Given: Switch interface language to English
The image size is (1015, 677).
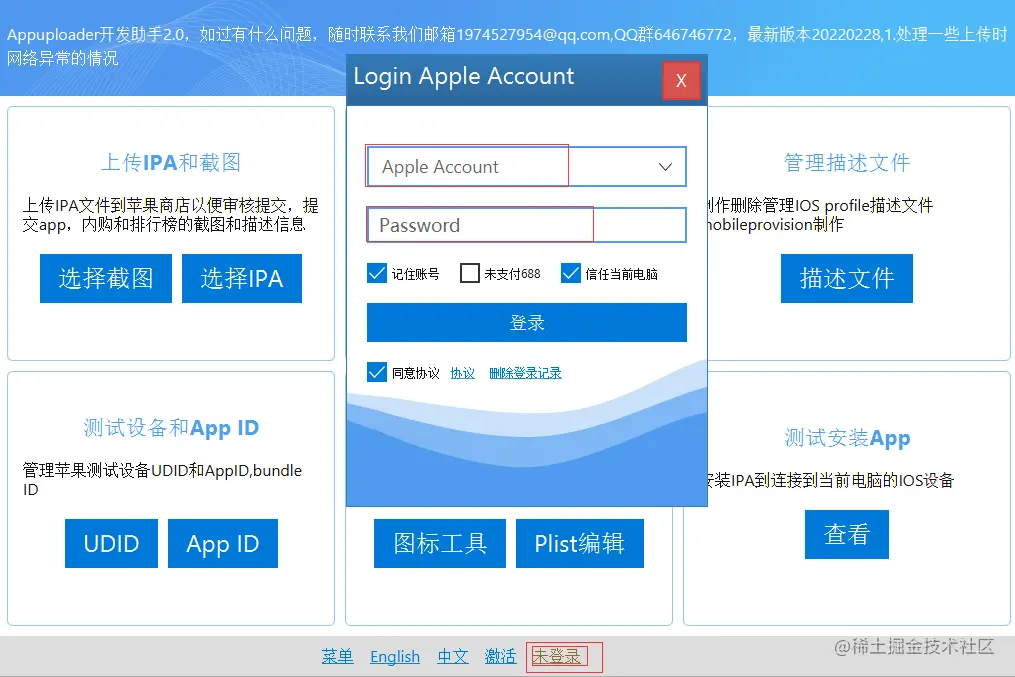Looking at the screenshot, I should tap(394, 656).
